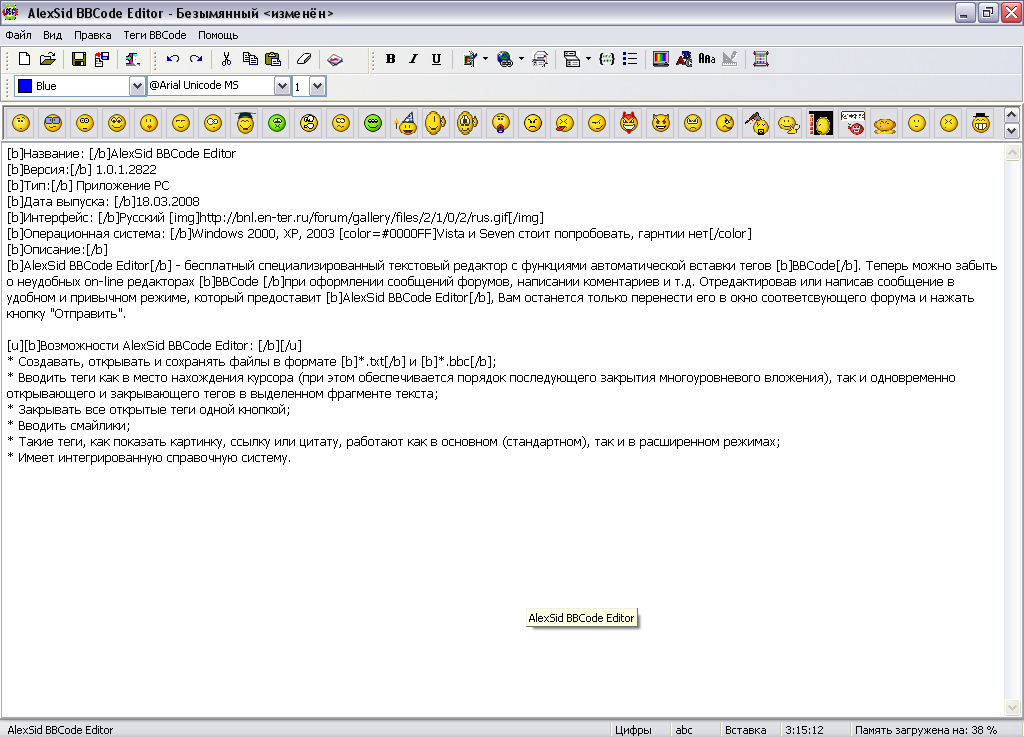Insert the cursing speech-bubble smiley
The image size is (1024, 737).
pos(853,123)
